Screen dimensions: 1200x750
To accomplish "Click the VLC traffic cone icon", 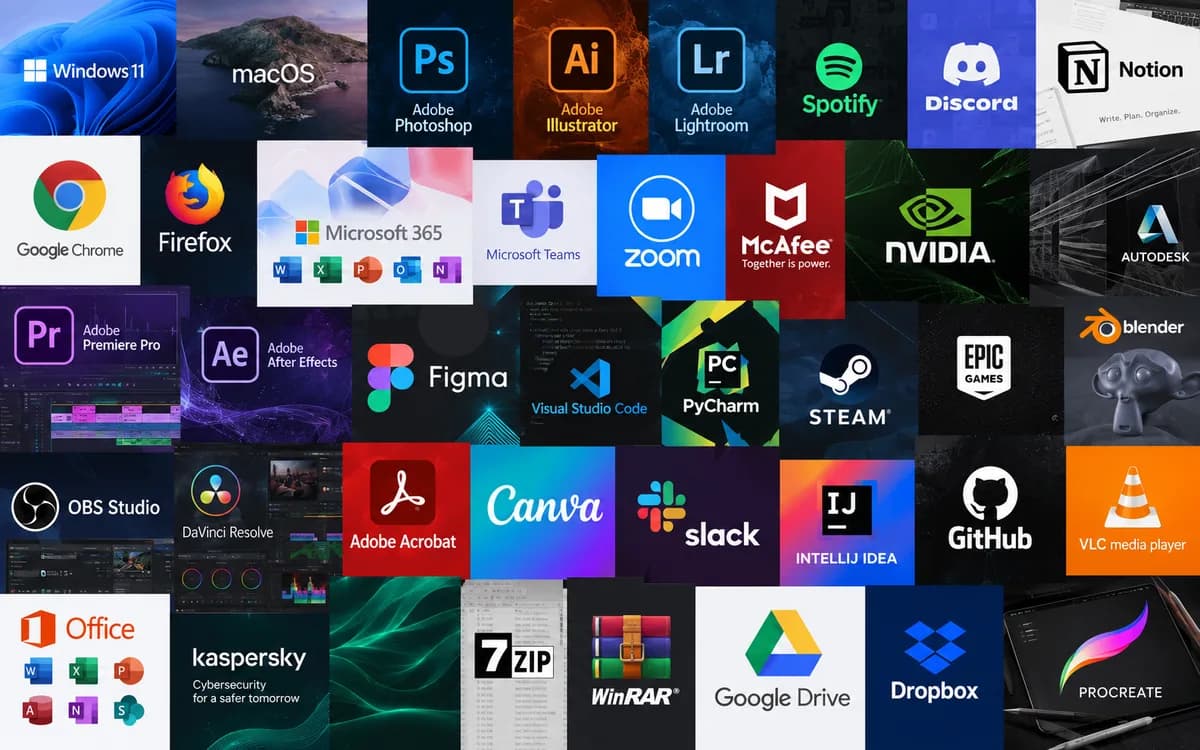I will [x=1132, y=497].
